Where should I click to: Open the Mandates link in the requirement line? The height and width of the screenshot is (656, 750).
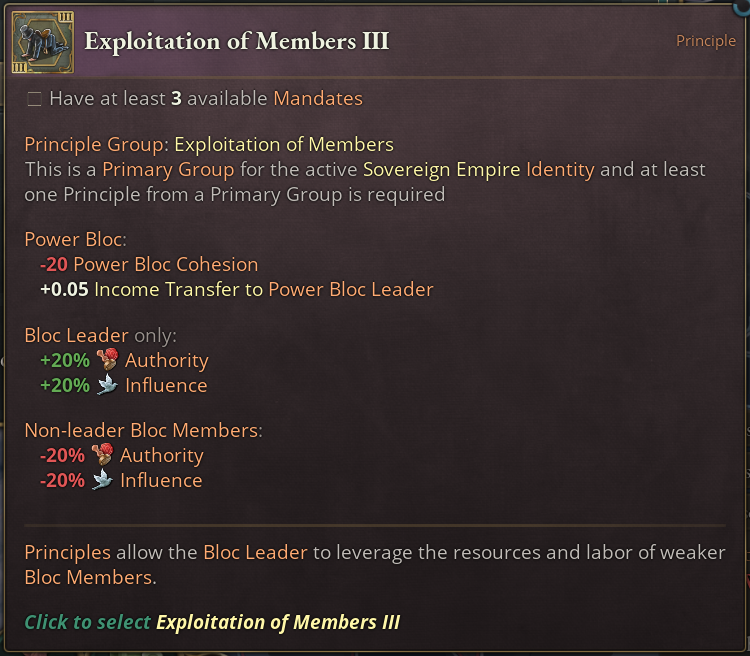pyautogui.click(x=318, y=99)
